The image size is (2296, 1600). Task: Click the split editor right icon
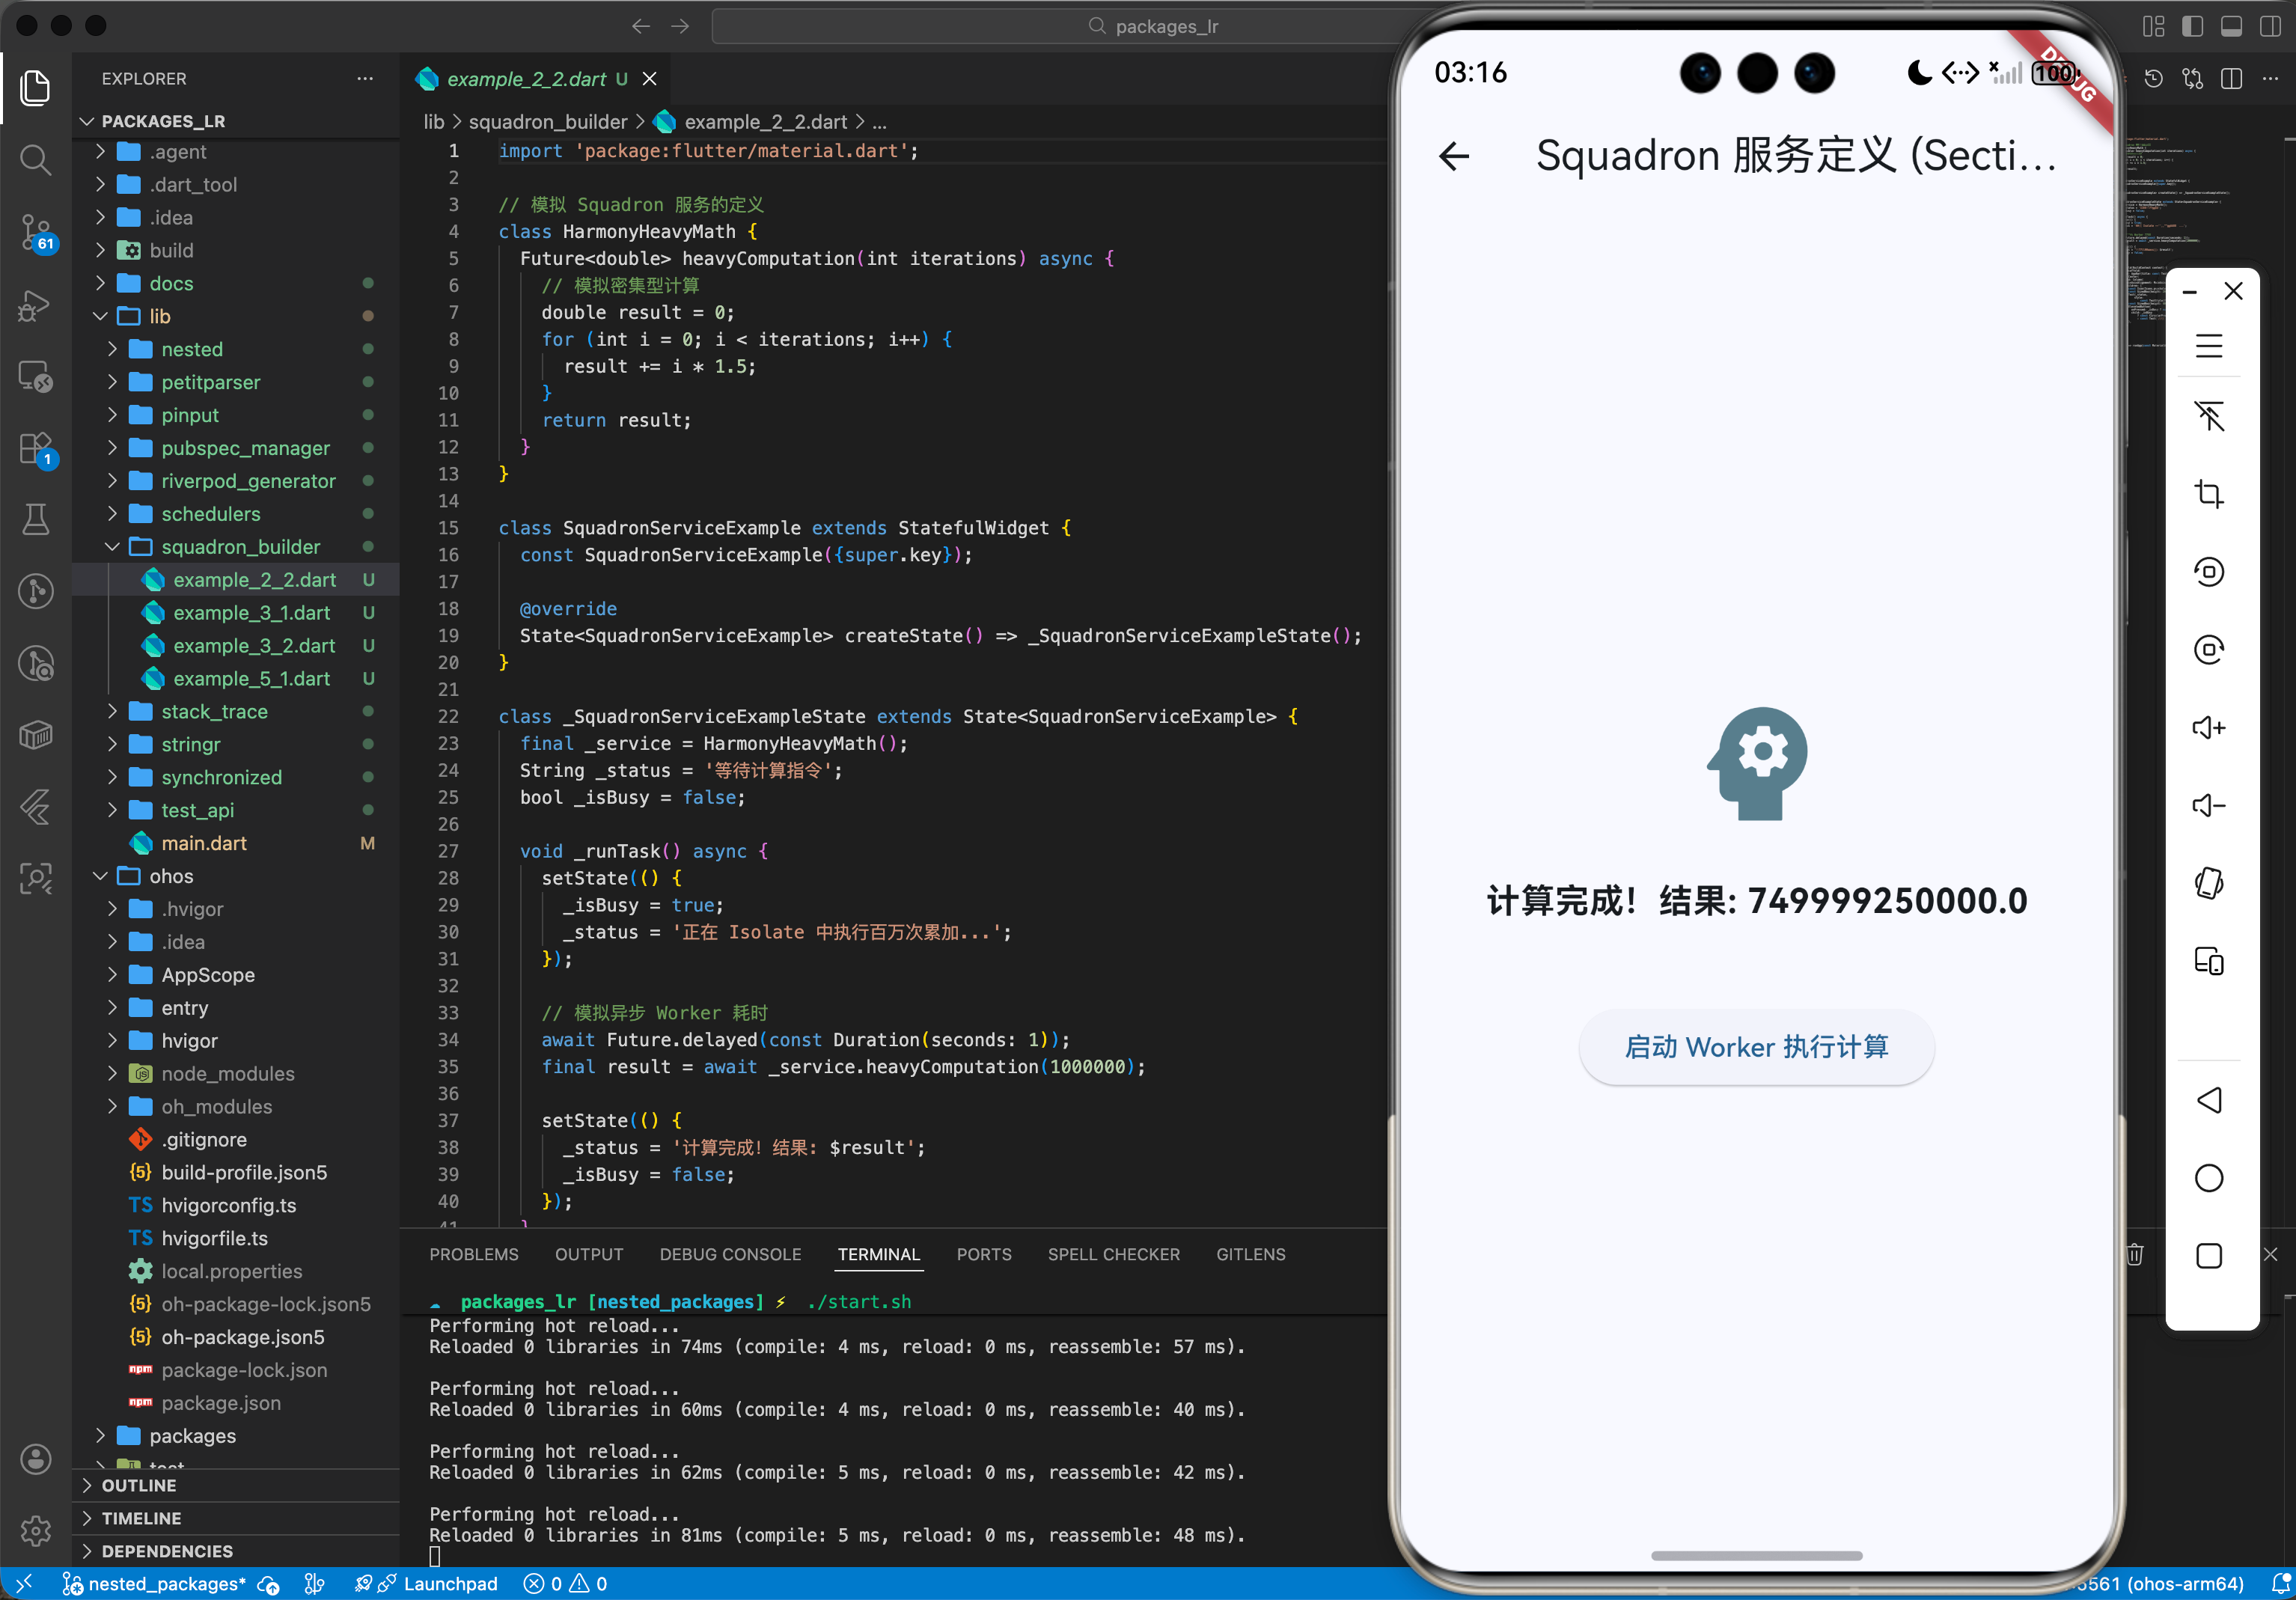coord(2231,78)
